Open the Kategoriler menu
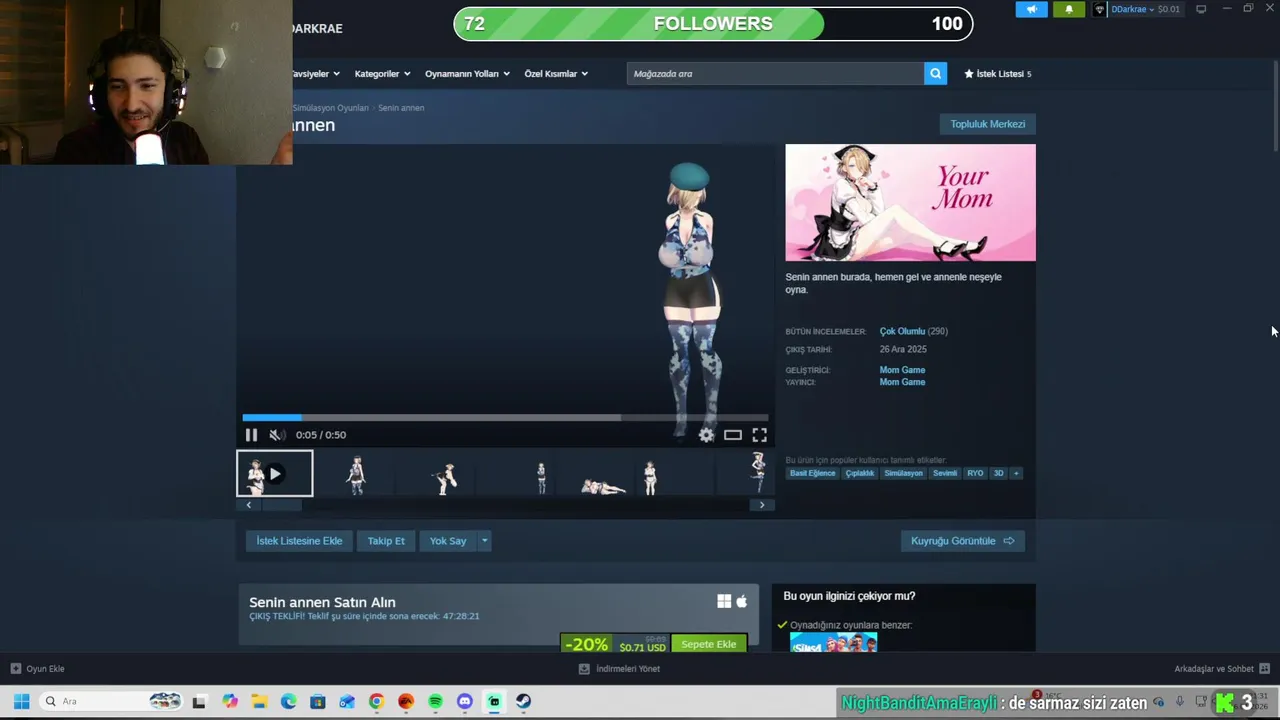The width and height of the screenshot is (1280, 720). click(382, 74)
